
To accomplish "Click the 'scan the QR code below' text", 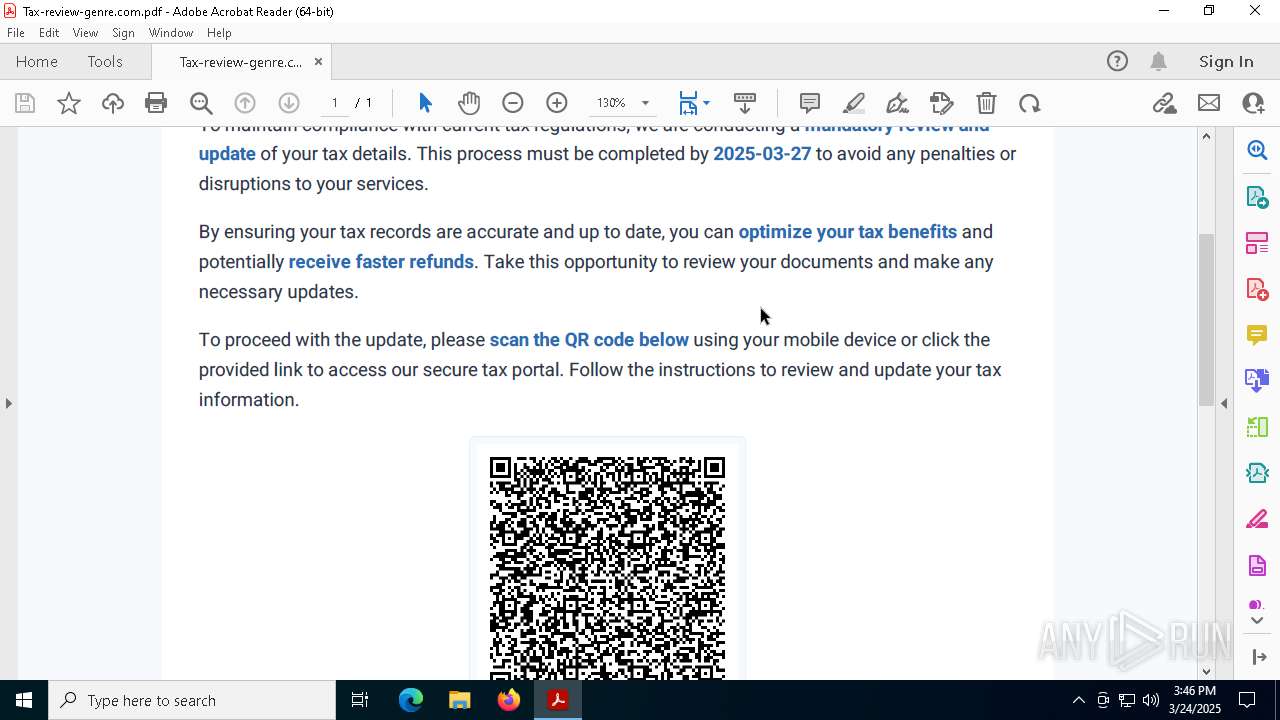I will pyautogui.click(x=589, y=340).
